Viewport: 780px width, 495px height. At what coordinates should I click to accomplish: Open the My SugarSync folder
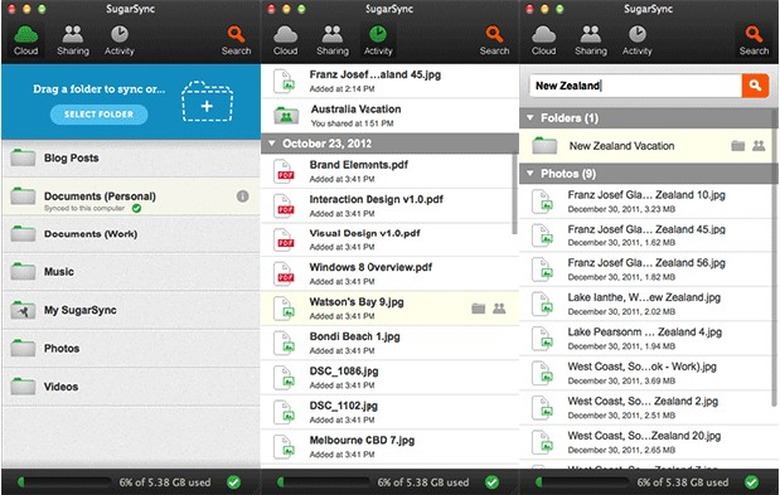[x=131, y=310]
